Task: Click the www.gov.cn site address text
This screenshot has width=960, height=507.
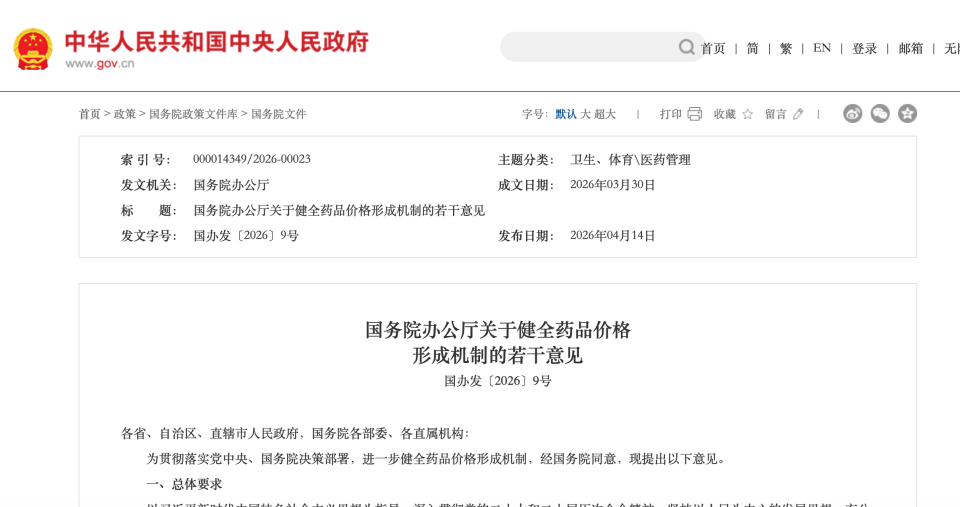Action: click(100, 64)
